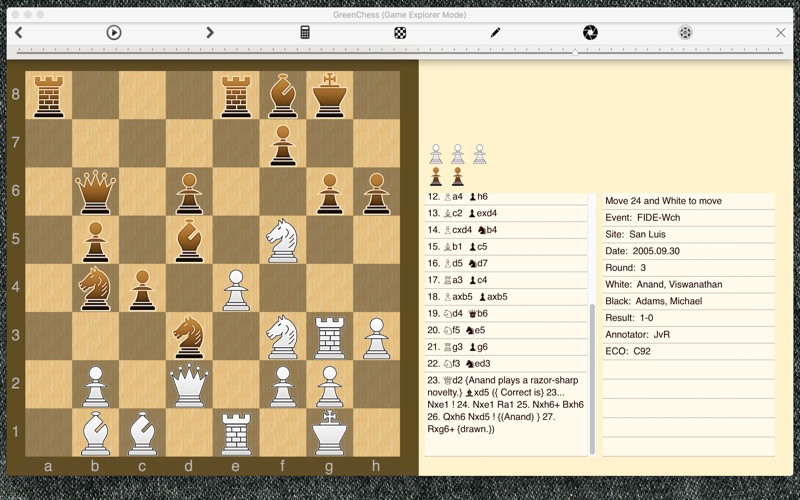Jump to move 17. Ra3 c4

point(506,280)
